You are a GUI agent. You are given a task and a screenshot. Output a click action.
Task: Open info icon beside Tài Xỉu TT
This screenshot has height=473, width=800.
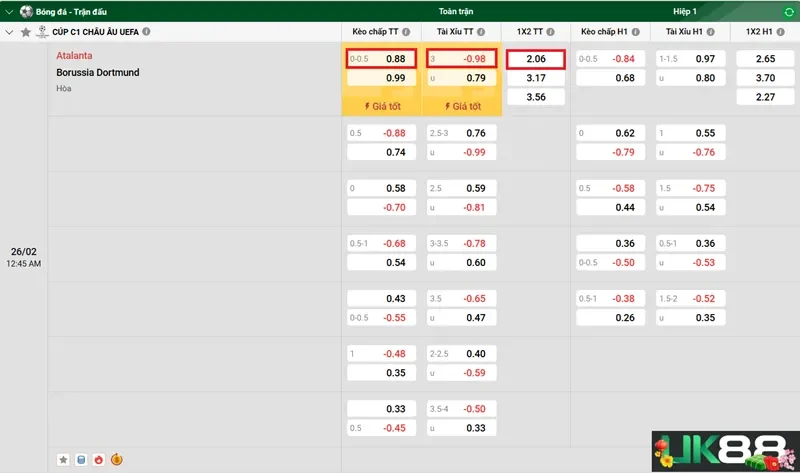[x=481, y=32]
